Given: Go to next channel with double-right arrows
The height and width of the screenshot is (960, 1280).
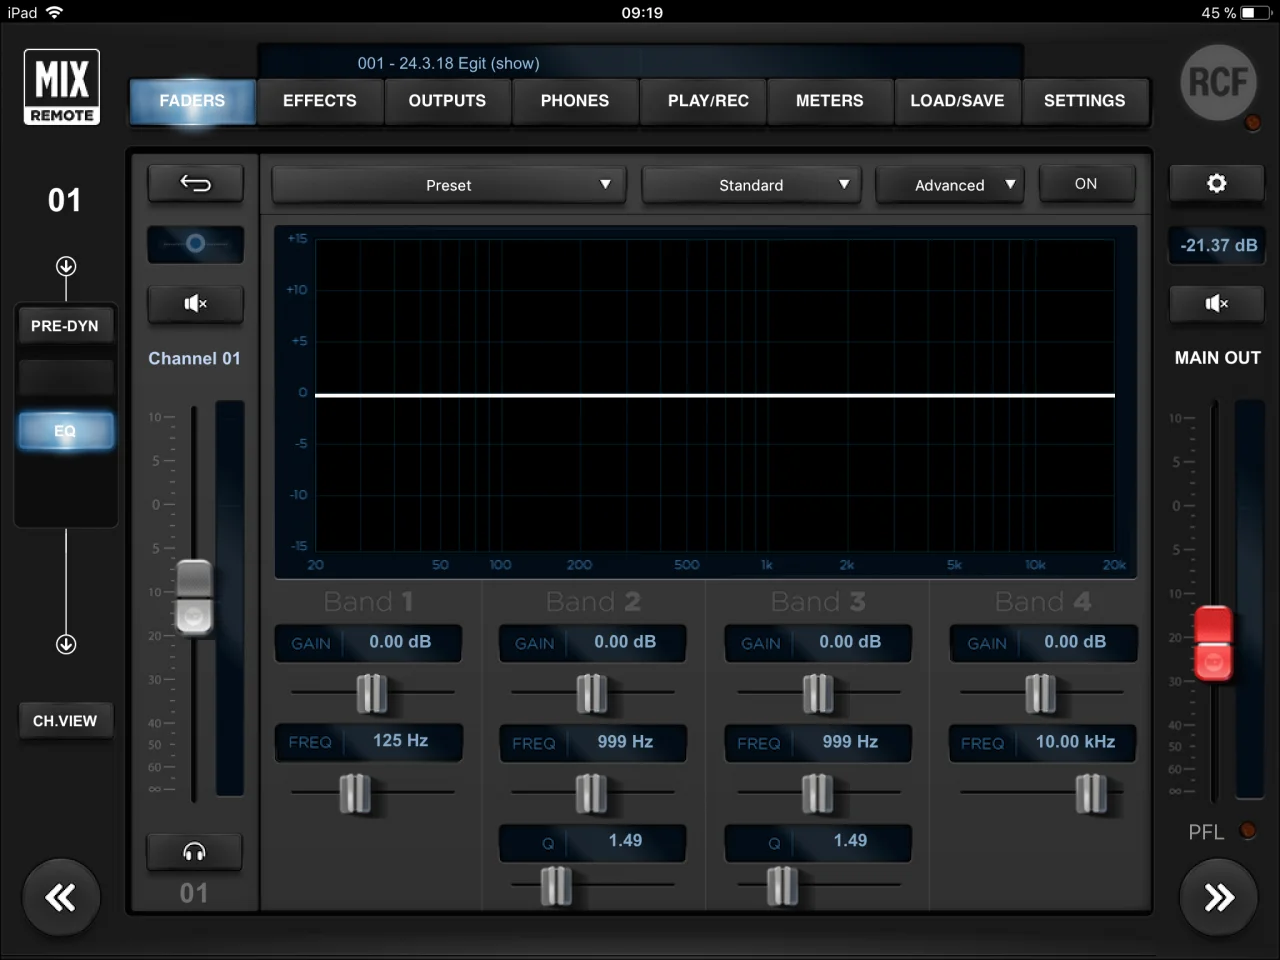Looking at the screenshot, I should (1218, 897).
